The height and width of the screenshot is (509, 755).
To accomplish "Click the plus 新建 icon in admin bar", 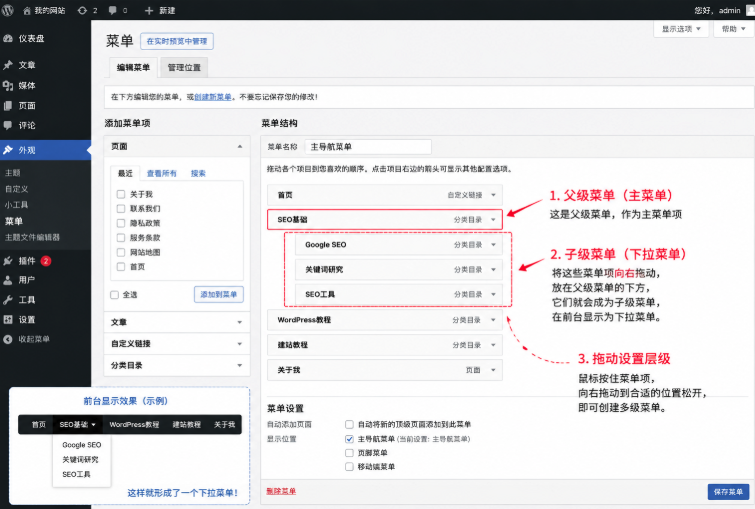I will [149, 11].
